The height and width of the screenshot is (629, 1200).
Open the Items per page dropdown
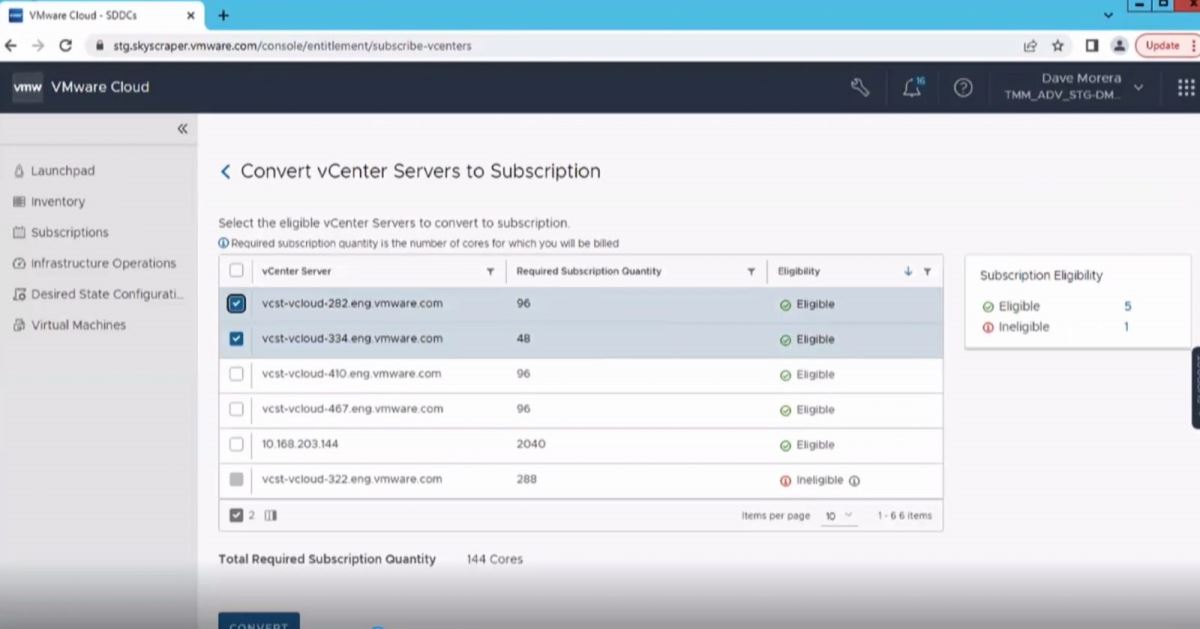click(x=840, y=515)
